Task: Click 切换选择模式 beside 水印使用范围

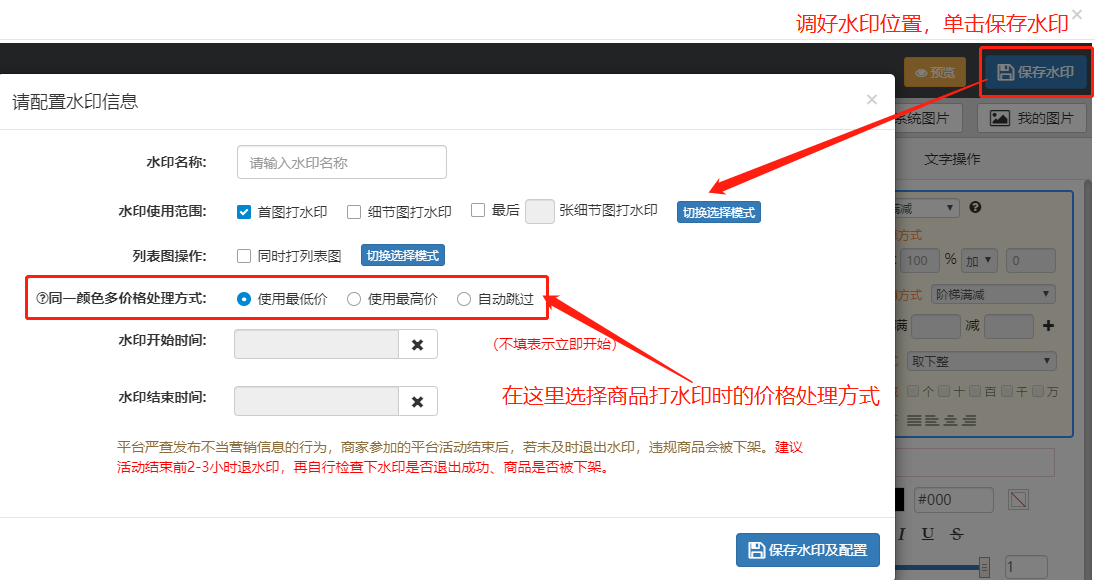Action: pos(718,212)
